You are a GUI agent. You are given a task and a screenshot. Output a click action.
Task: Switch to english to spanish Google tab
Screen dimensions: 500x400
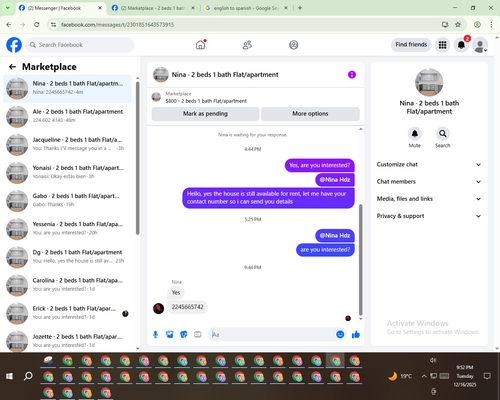tap(246, 8)
